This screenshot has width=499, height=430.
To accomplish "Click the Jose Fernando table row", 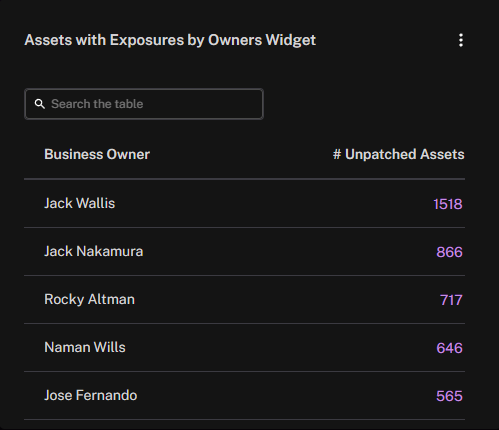I will pyautogui.click(x=244, y=396).
